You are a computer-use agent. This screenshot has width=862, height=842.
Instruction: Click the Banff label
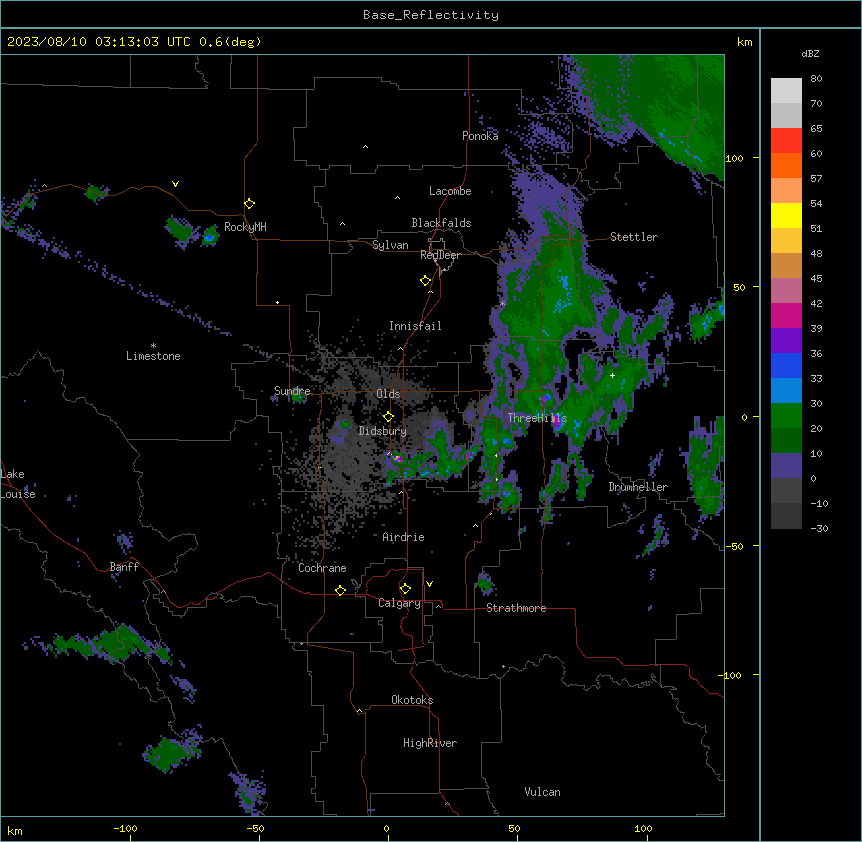(124, 567)
